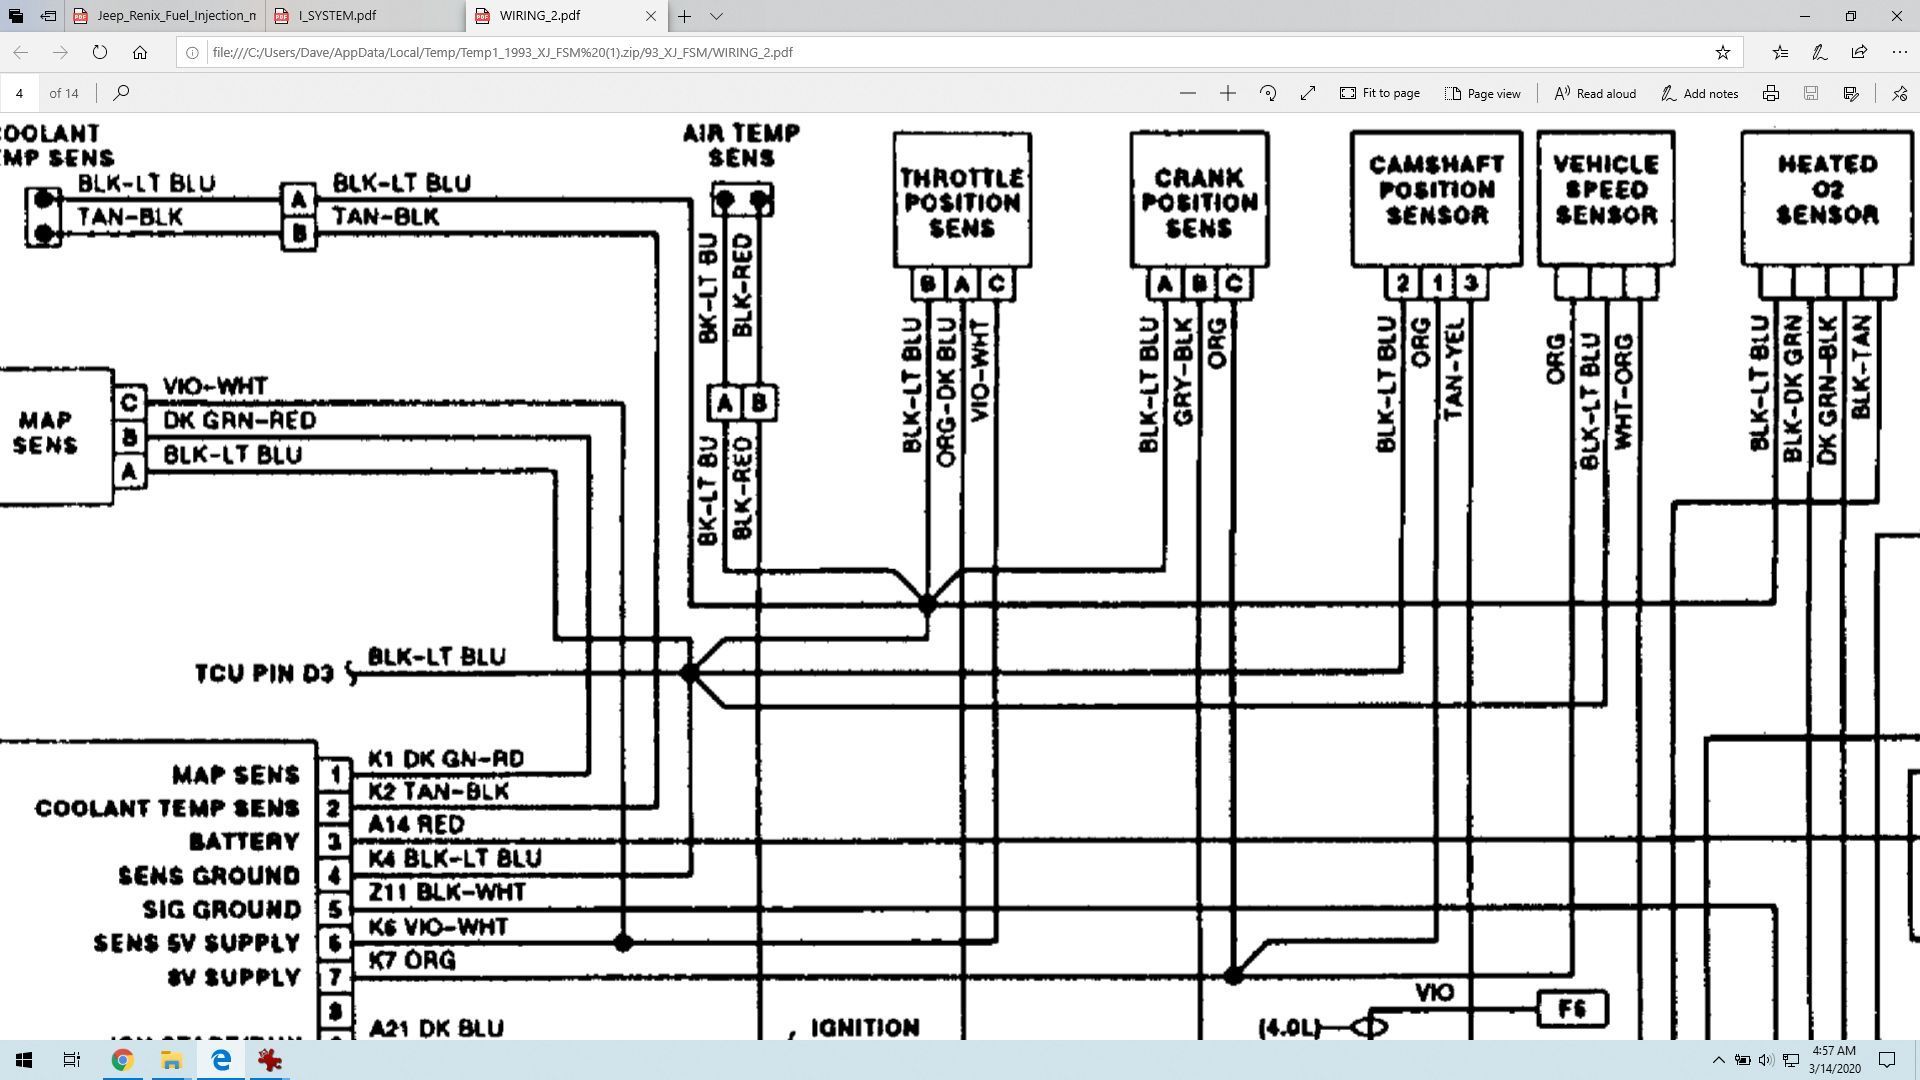Screen dimensions: 1920x1080
Task: Print the PDF document
Action: (x=1770, y=93)
